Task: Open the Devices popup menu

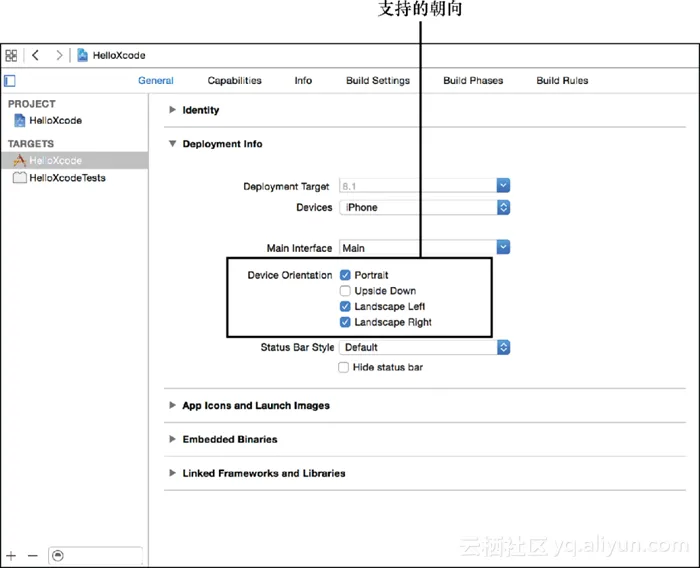Action: pos(503,207)
